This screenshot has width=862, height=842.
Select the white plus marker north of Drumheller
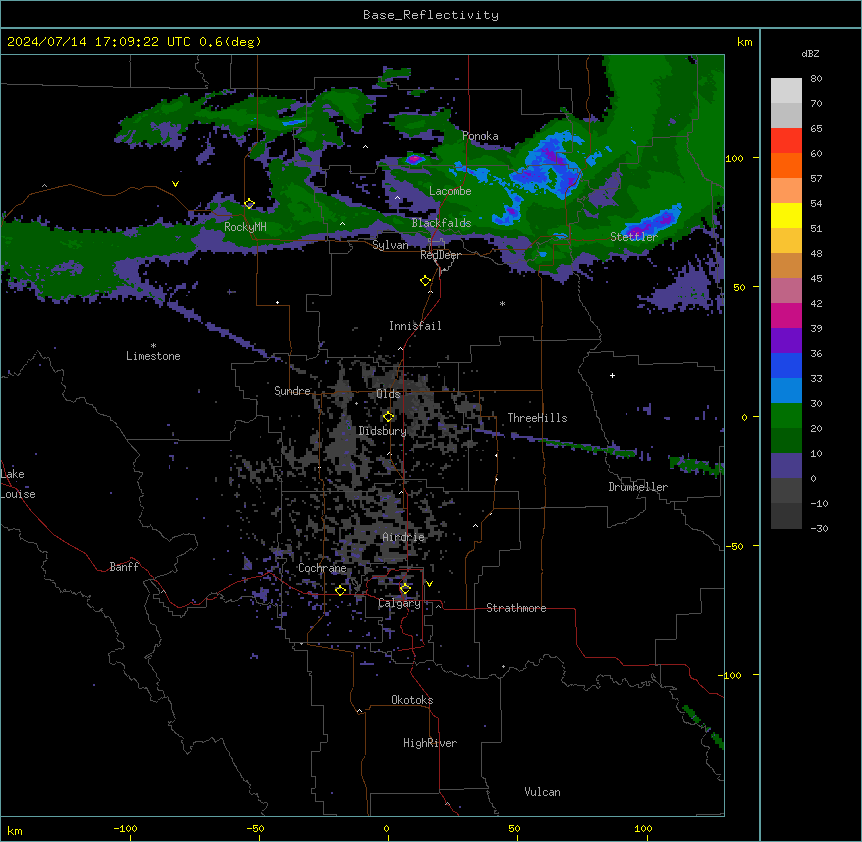pyautogui.click(x=612, y=375)
